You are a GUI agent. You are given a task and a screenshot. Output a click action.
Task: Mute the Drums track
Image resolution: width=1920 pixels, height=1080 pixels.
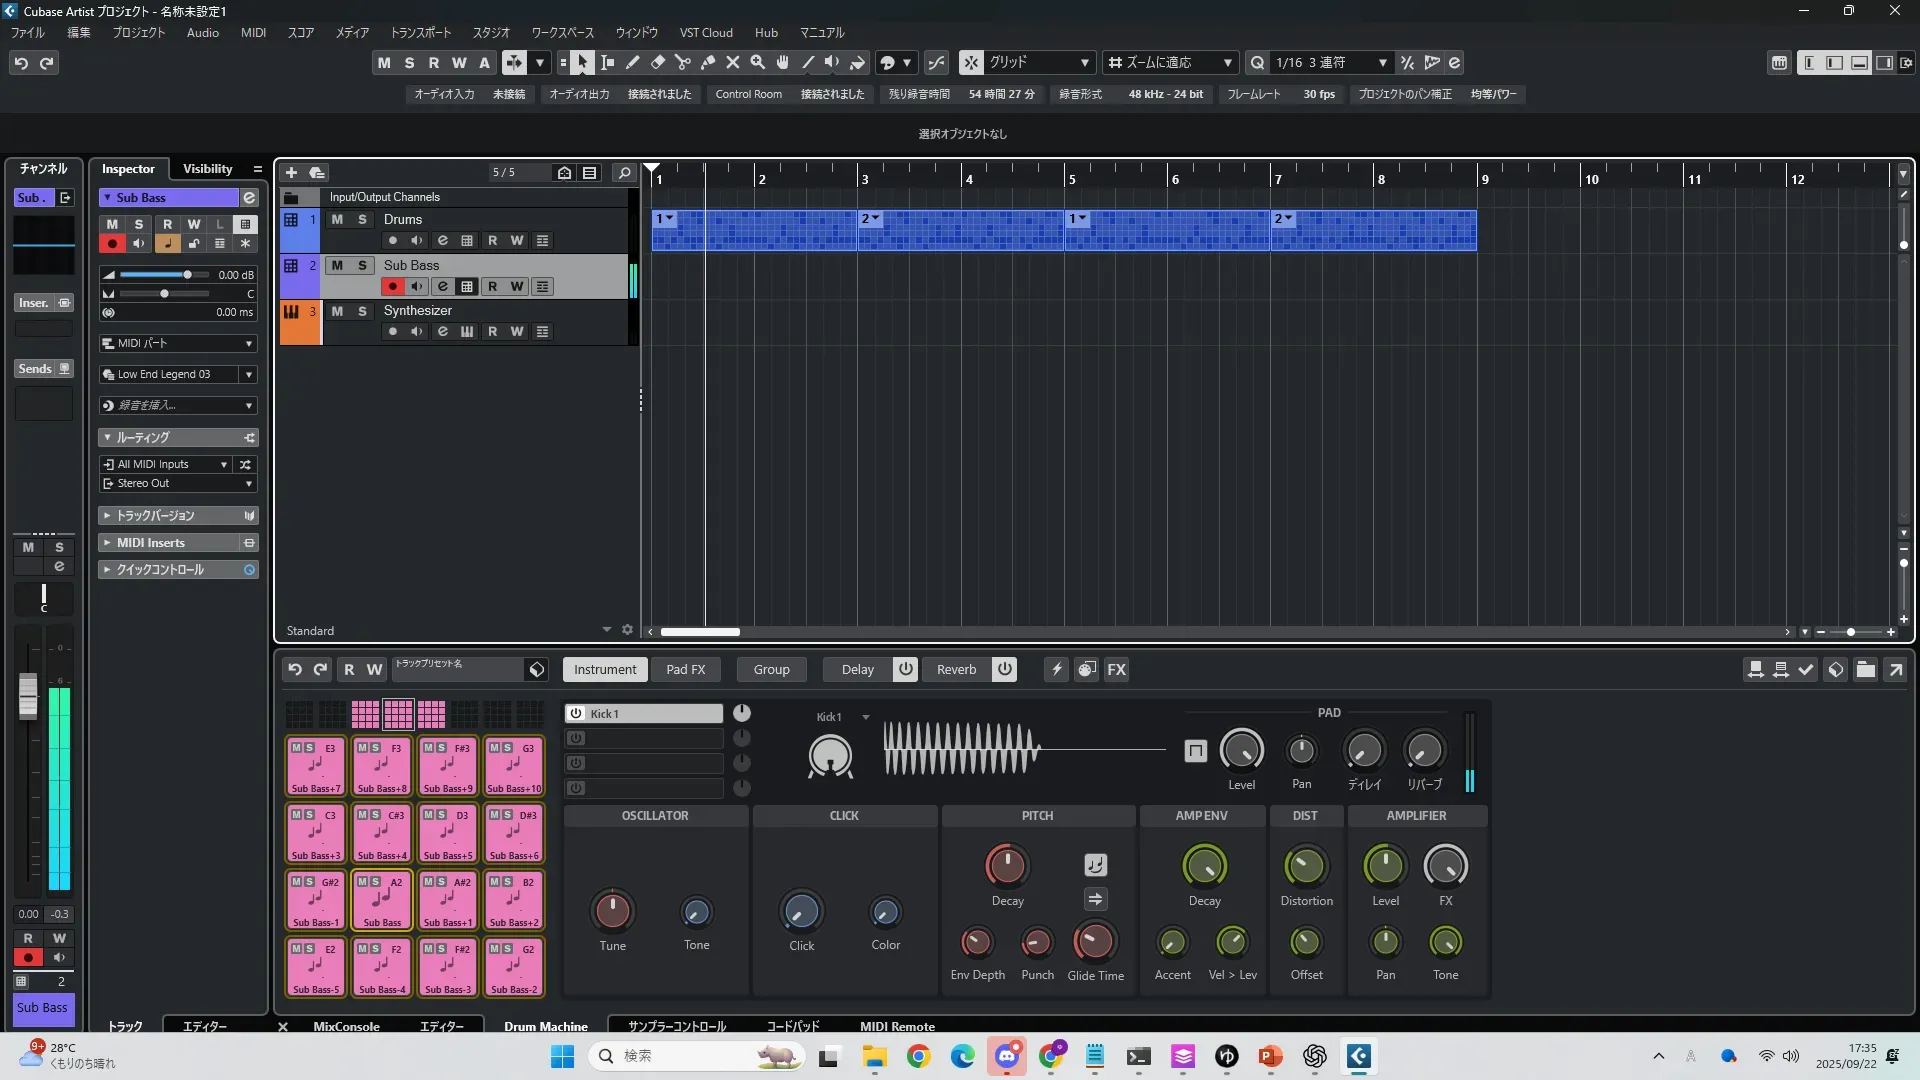point(337,220)
